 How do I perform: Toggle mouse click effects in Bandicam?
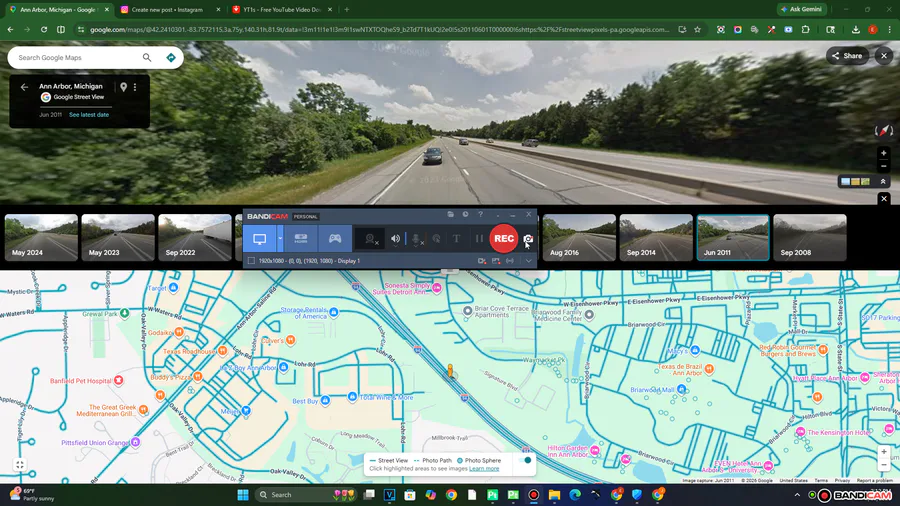[x=437, y=239]
